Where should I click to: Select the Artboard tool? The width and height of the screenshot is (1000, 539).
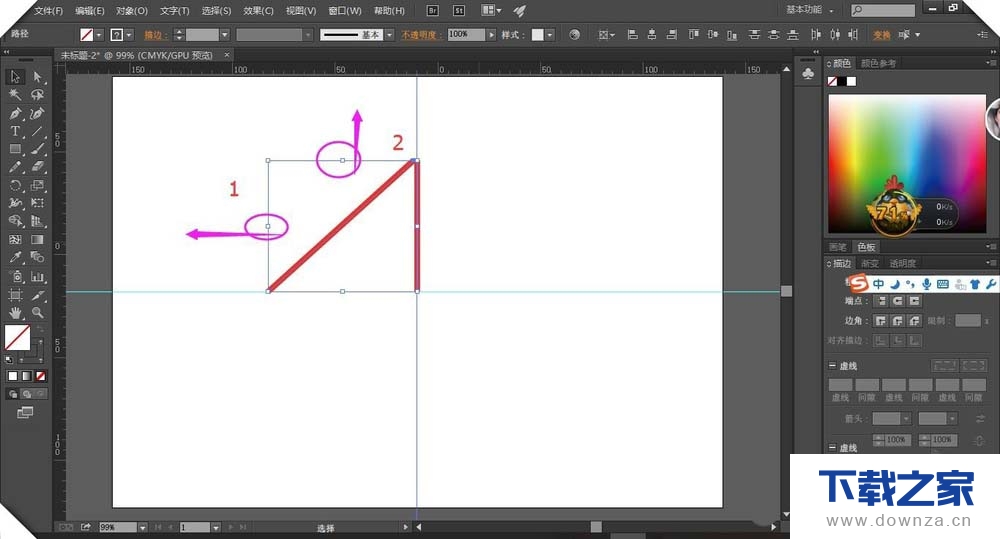pos(15,295)
